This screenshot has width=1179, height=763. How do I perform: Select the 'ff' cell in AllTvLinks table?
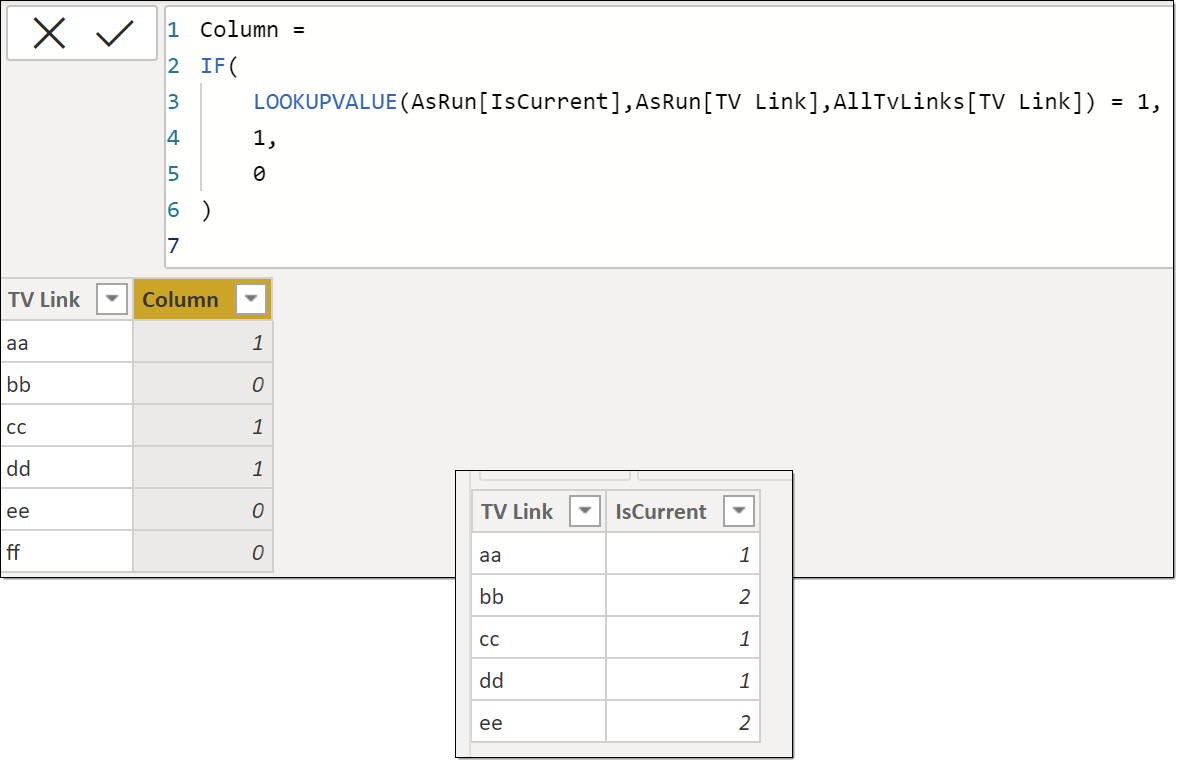[67, 553]
